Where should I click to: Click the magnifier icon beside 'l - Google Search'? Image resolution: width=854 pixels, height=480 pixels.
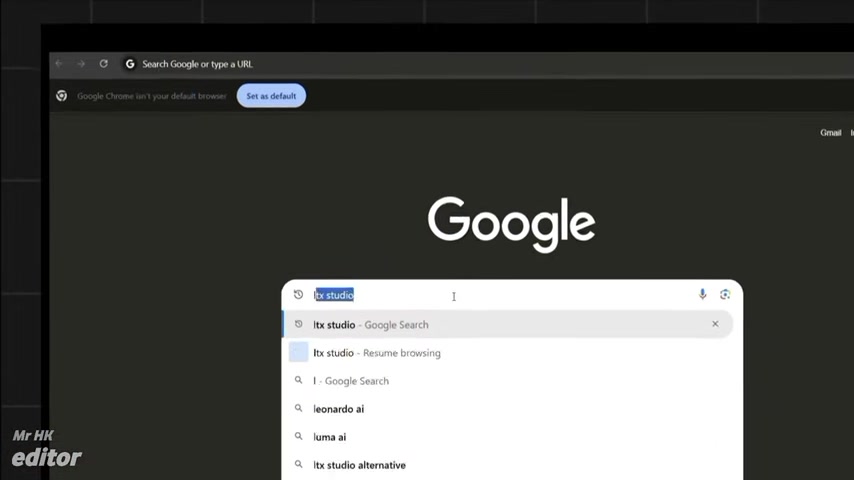coord(298,380)
